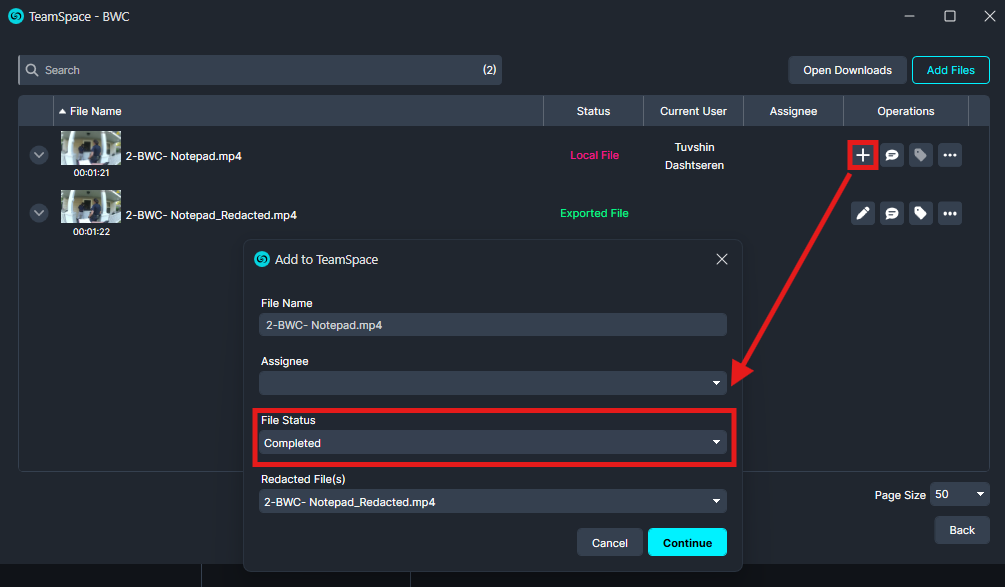The width and height of the screenshot is (1005, 587).
Task: Open the Redacted File(s) dropdown
Action: coord(492,502)
